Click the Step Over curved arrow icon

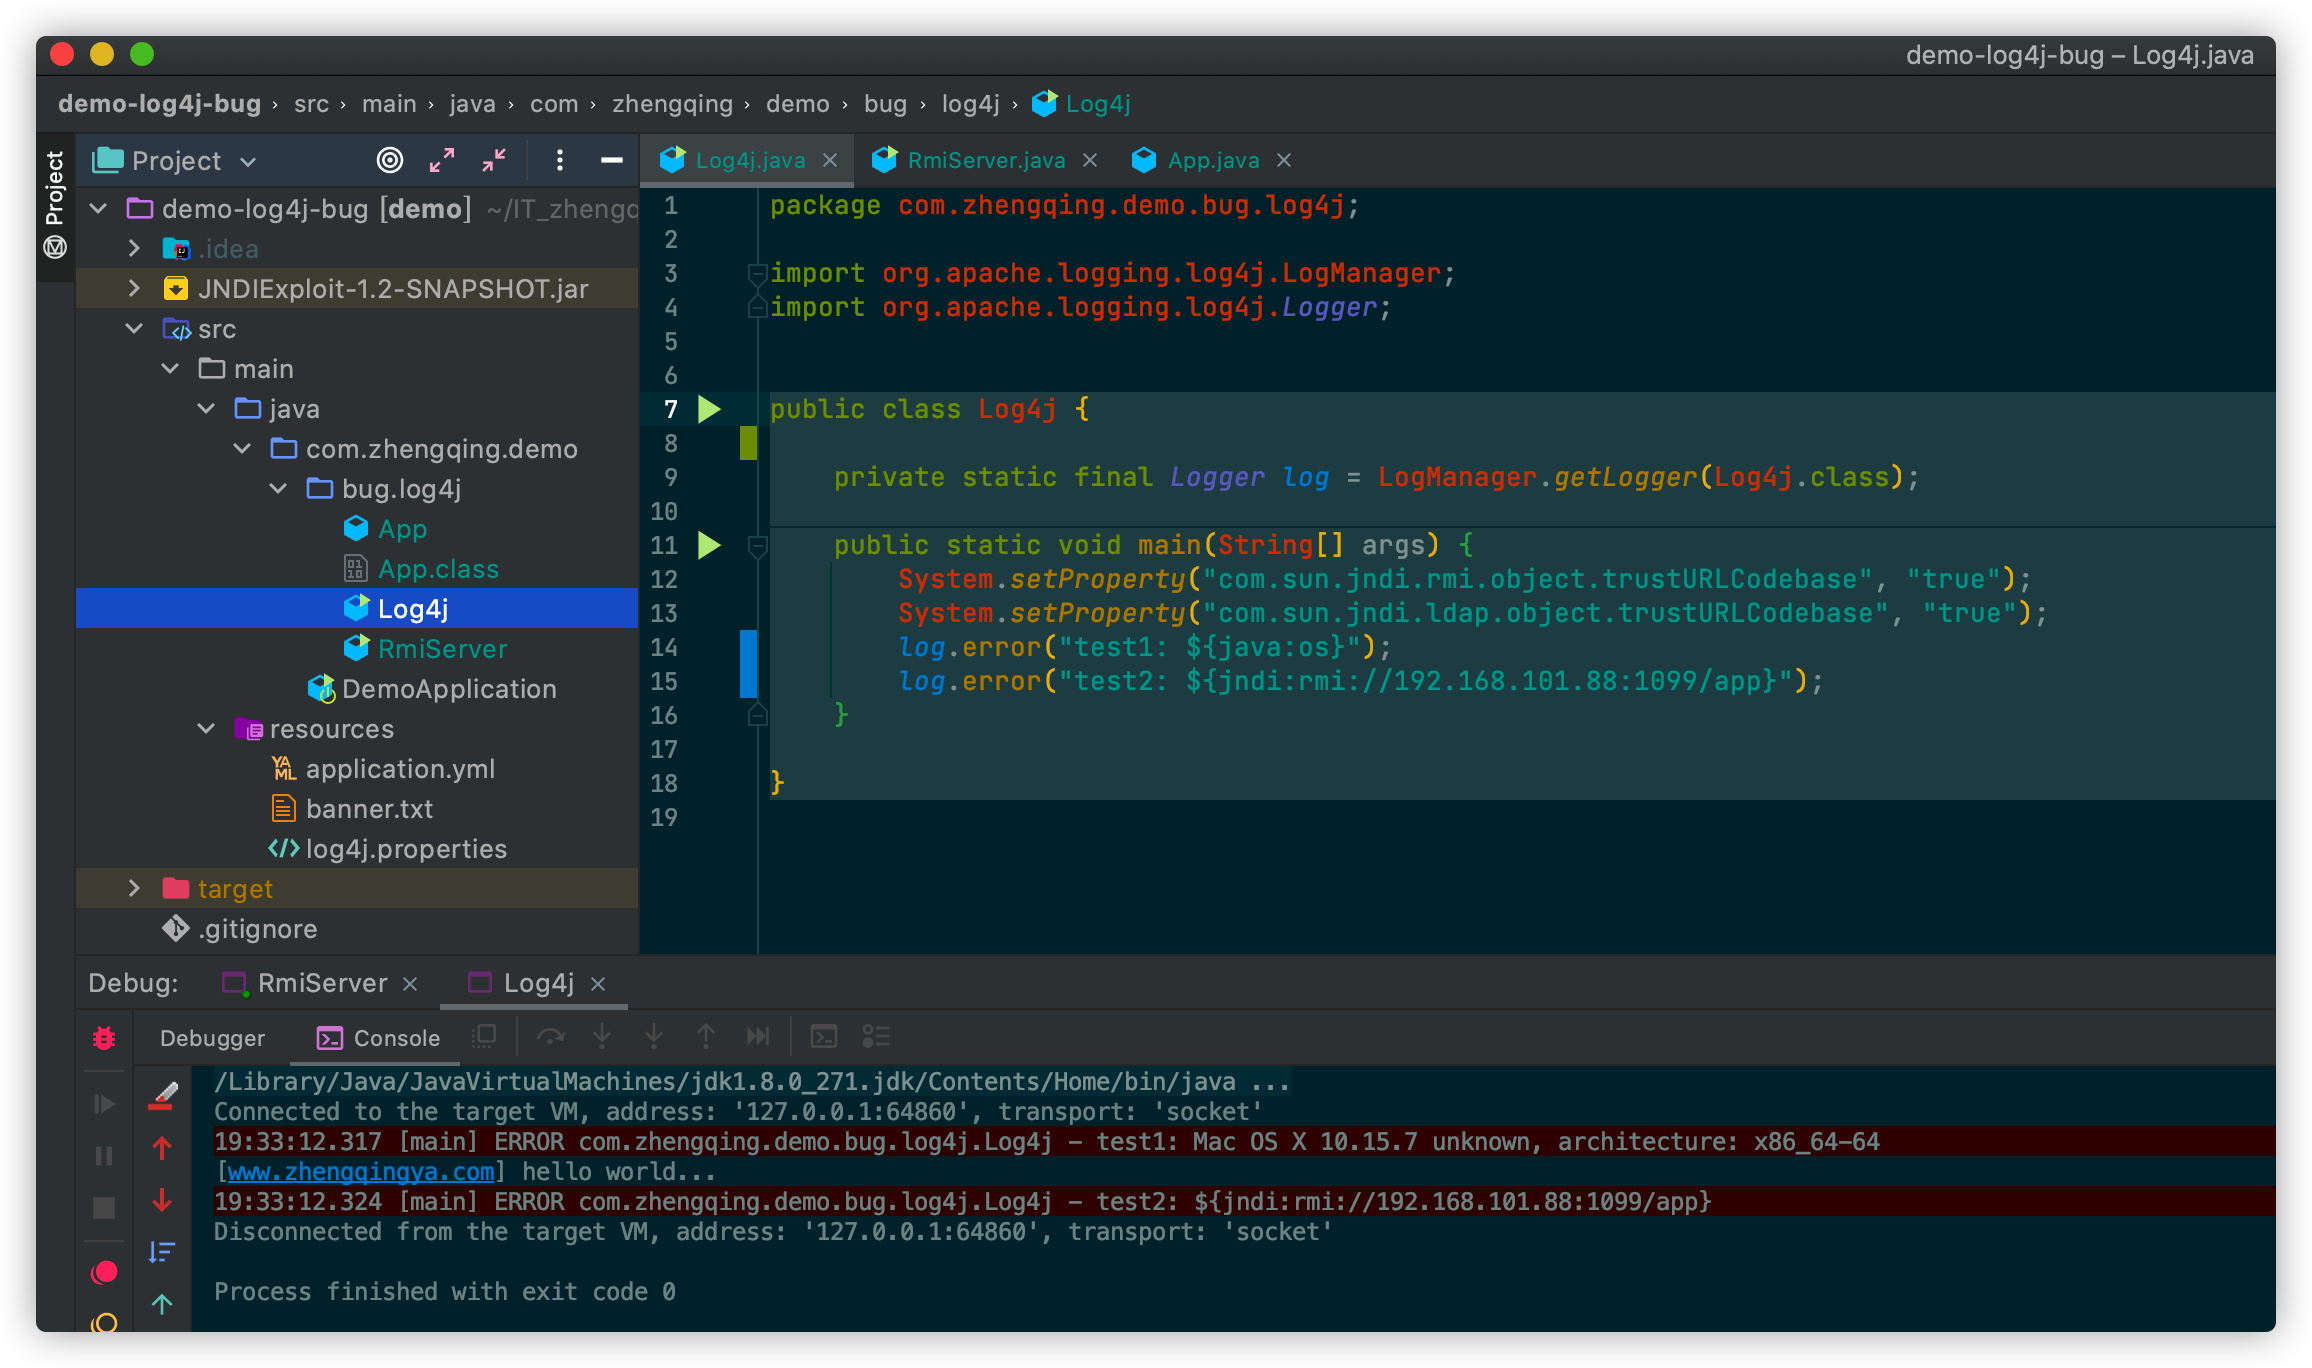coord(550,1037)
